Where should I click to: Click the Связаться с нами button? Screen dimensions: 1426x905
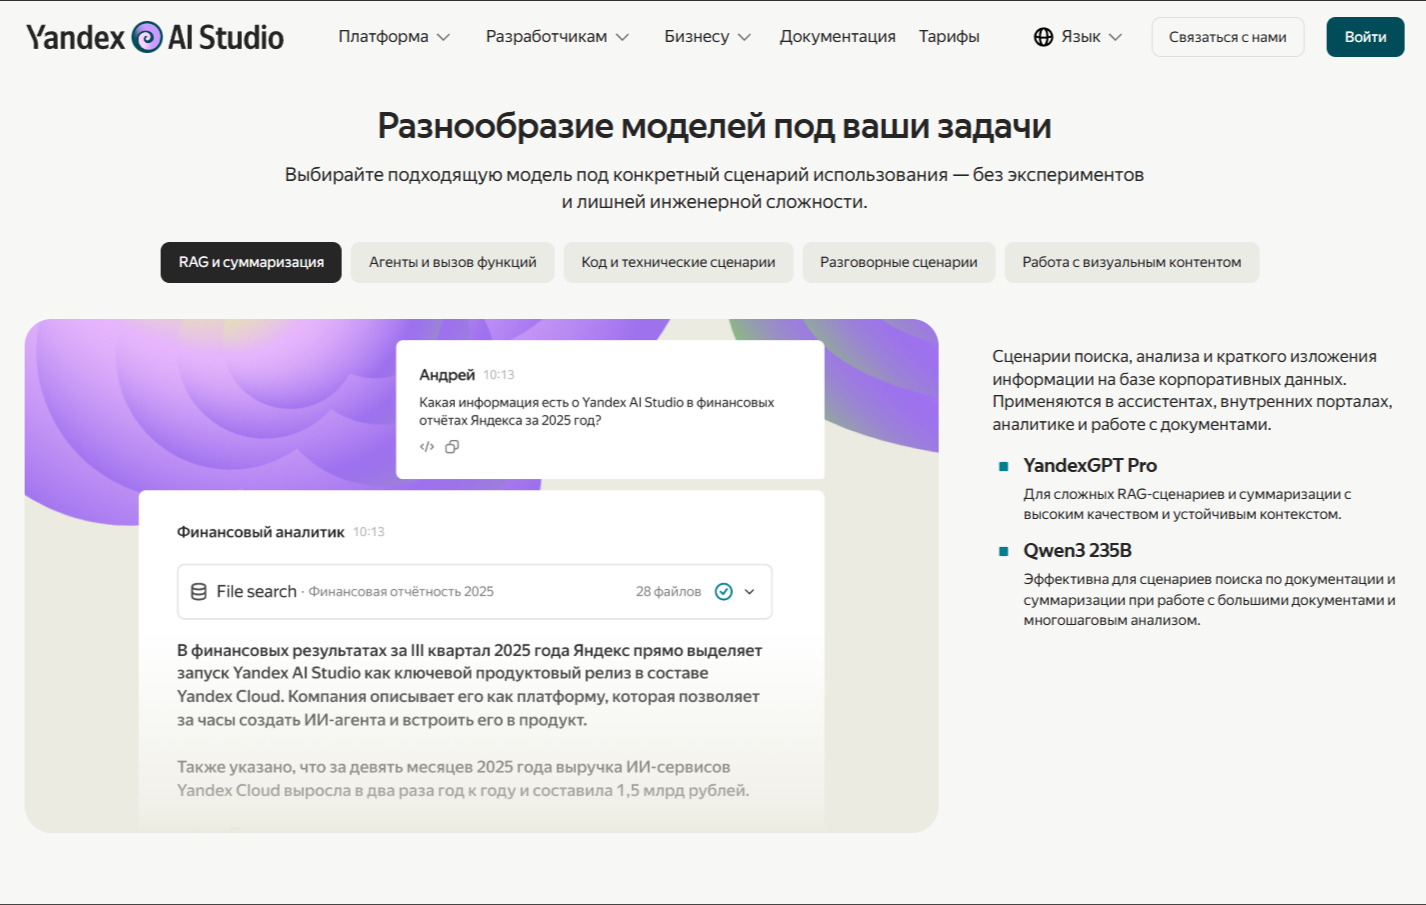coord(1228,37)
